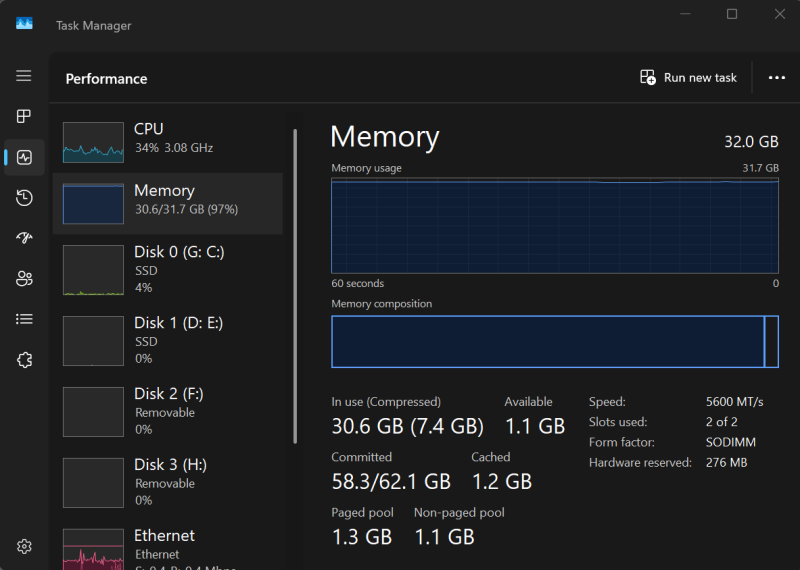Select CPU in the resource list
The width and height of the screenshot is (800, 570).
click(168, 142)
